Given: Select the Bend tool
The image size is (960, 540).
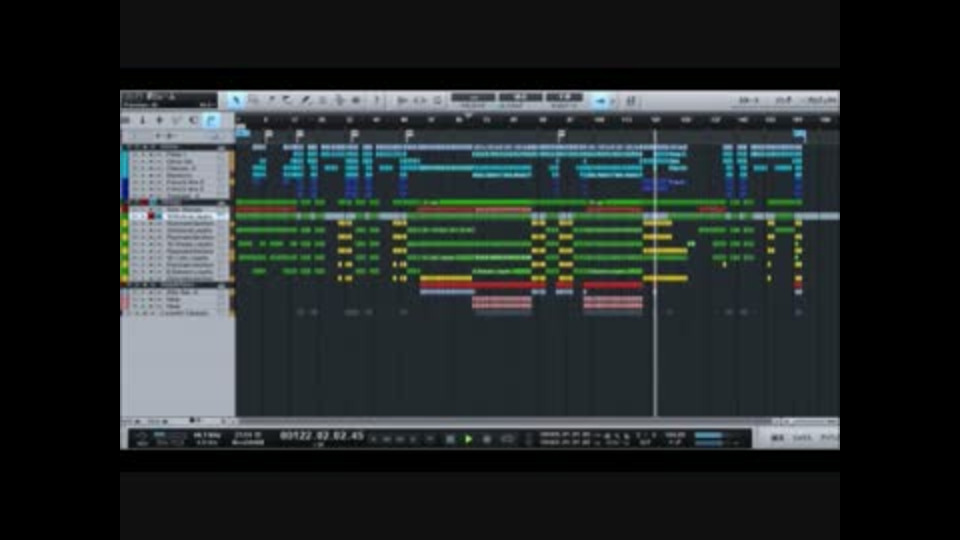Looking at the screenshot, I should tap(339, 101).
